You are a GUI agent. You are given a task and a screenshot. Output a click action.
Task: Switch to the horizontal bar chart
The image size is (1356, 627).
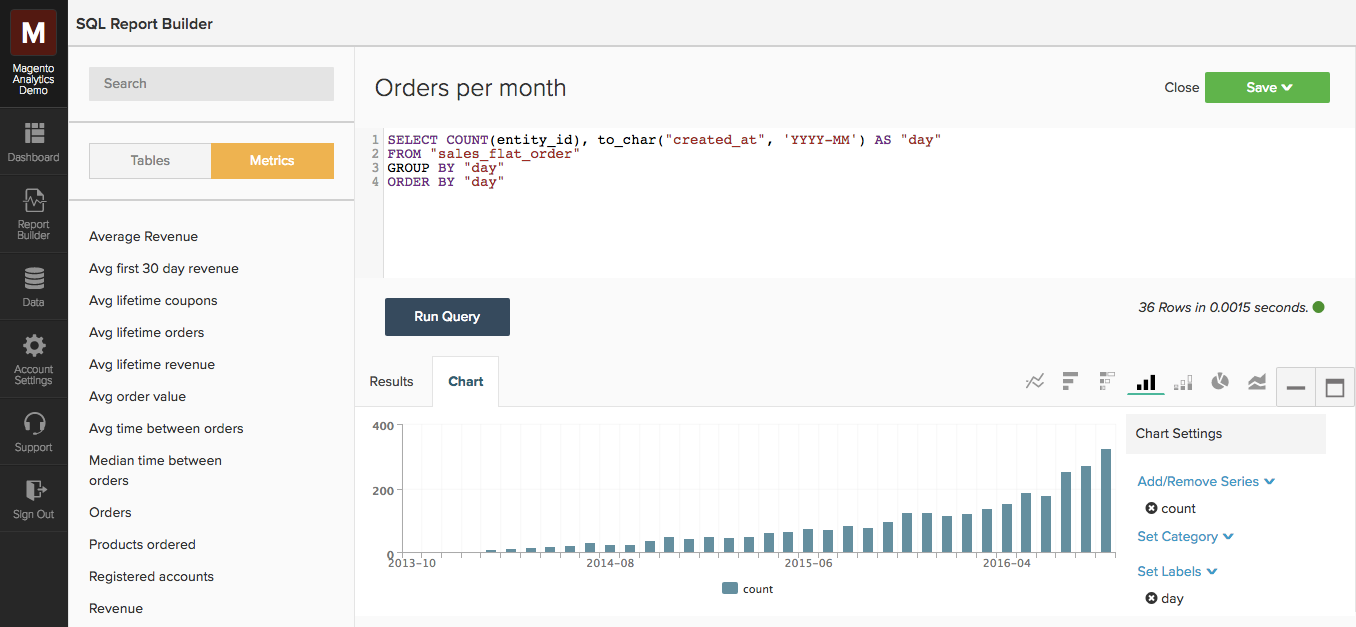(1069, 381)
